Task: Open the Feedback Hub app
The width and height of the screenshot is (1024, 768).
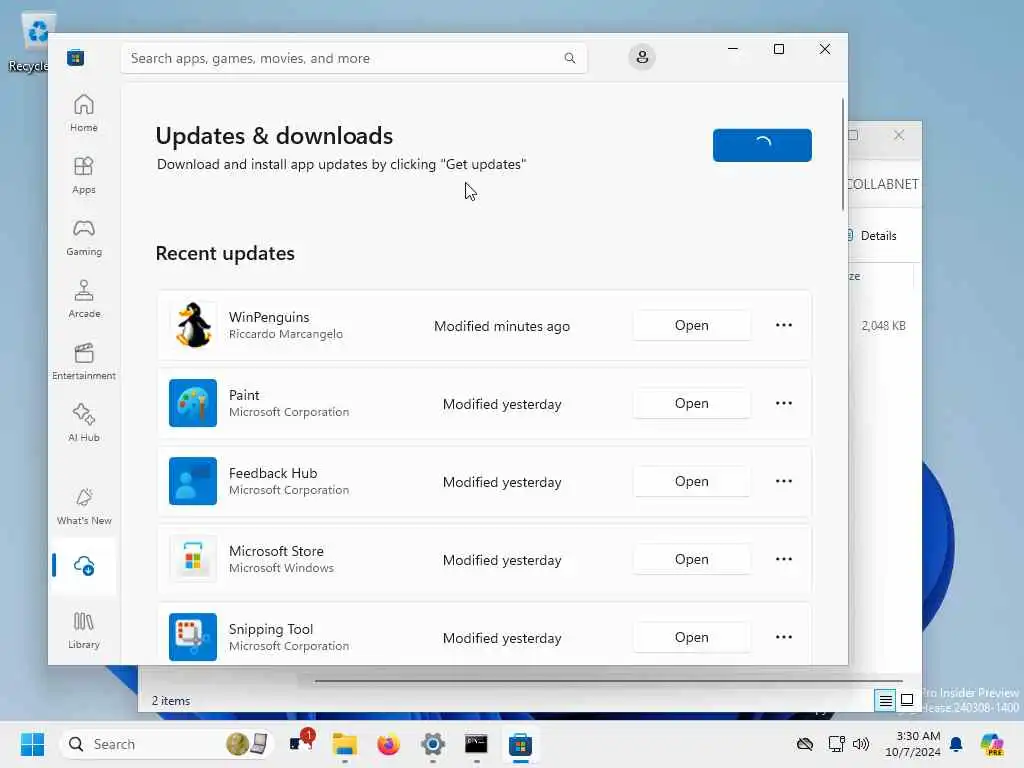Action: click(x=692, y=481)
